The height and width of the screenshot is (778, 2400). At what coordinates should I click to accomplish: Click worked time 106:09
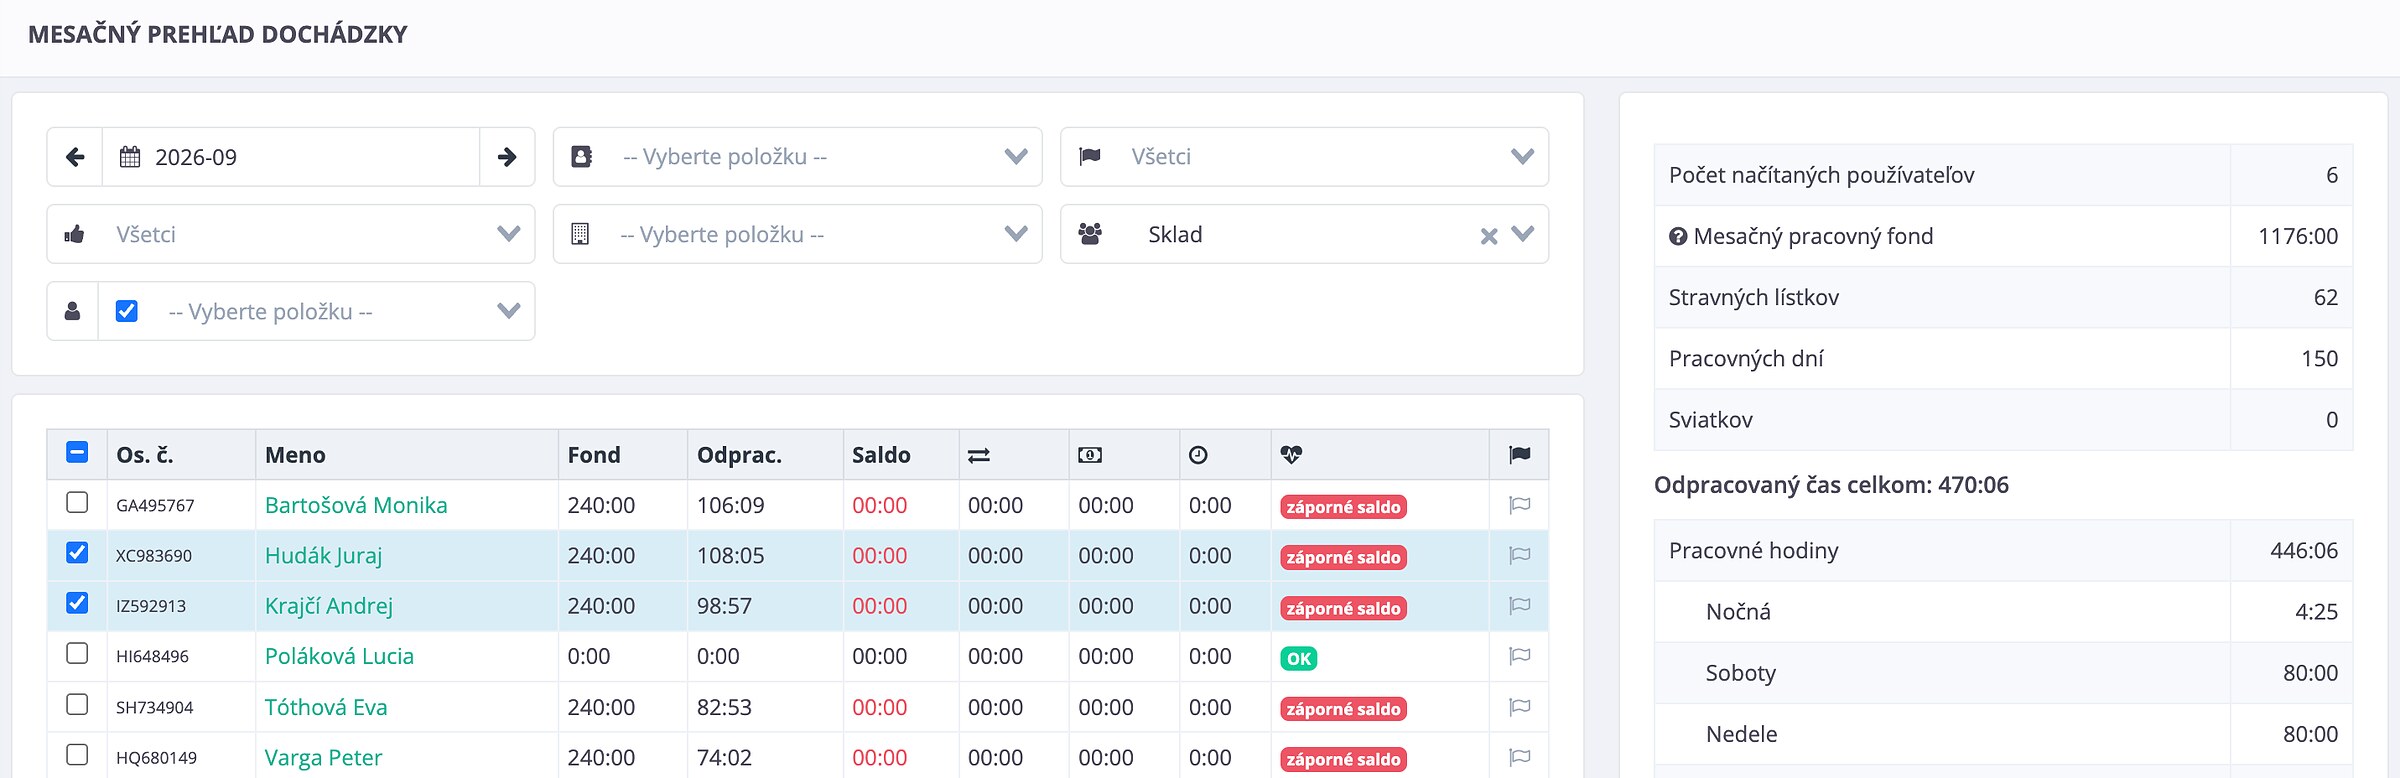pyautogui.click(x=730, y=505)
